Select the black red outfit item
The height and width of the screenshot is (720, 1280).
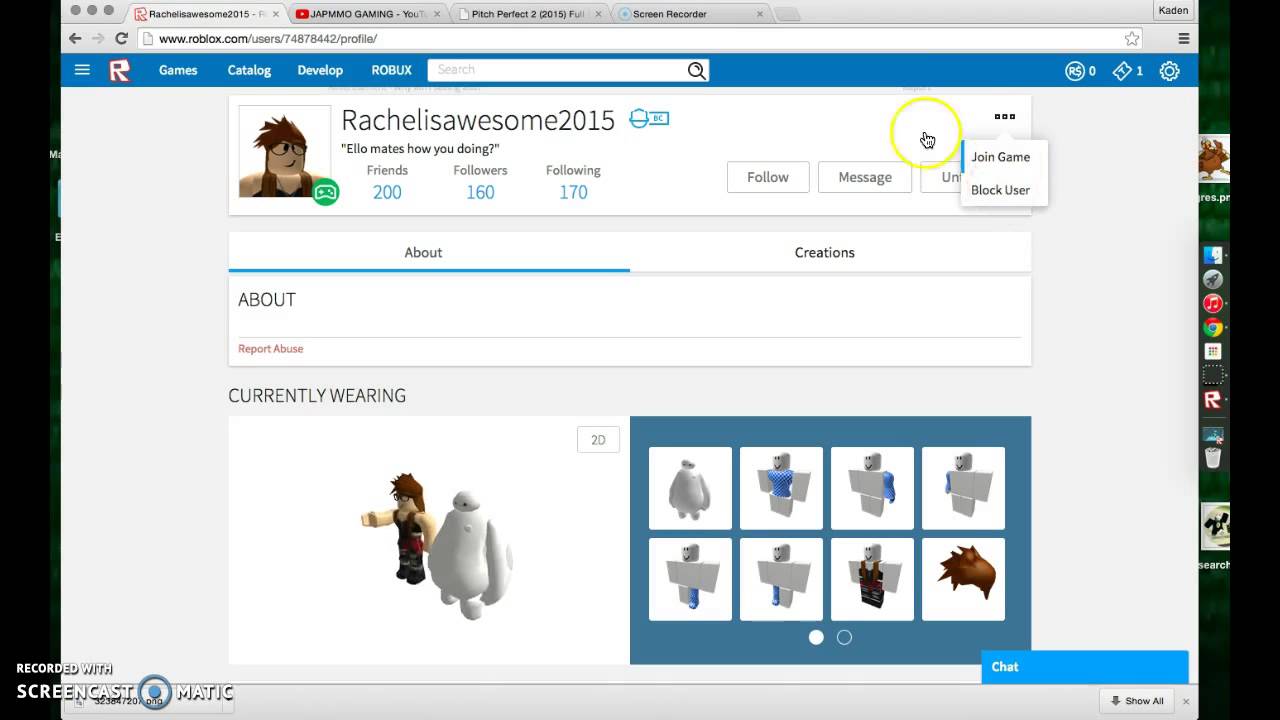(x=872, y=579)
